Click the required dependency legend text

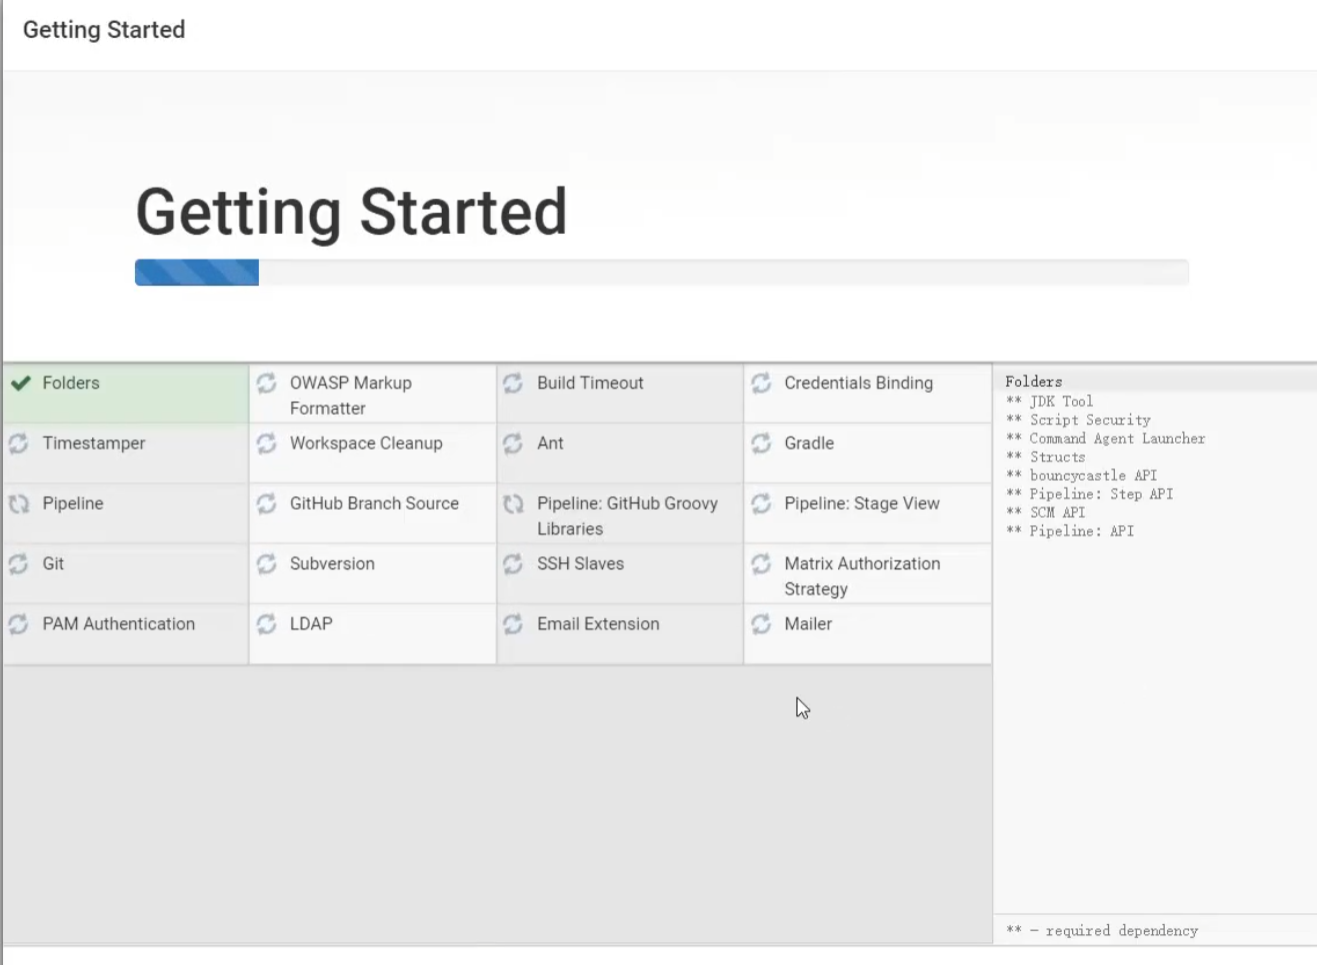point(1102,931)
